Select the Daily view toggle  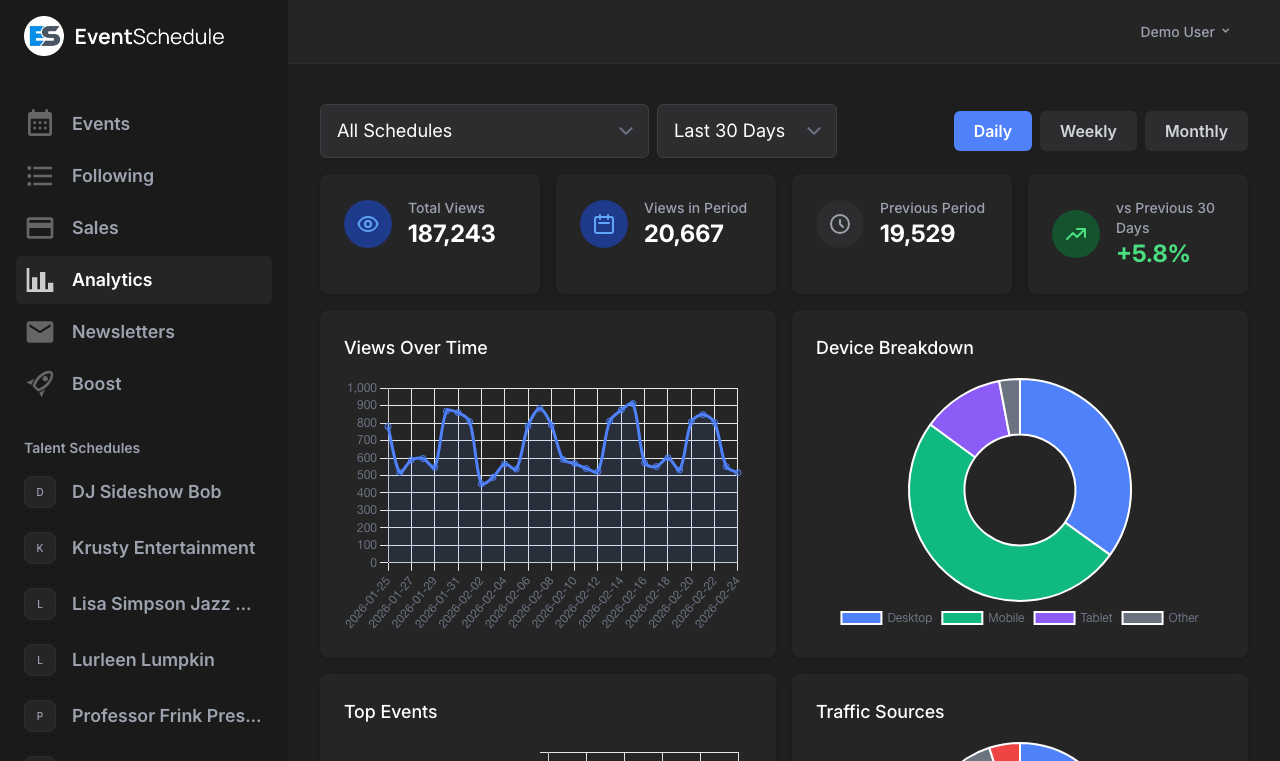pyautogui.click(x=992, y=131)
